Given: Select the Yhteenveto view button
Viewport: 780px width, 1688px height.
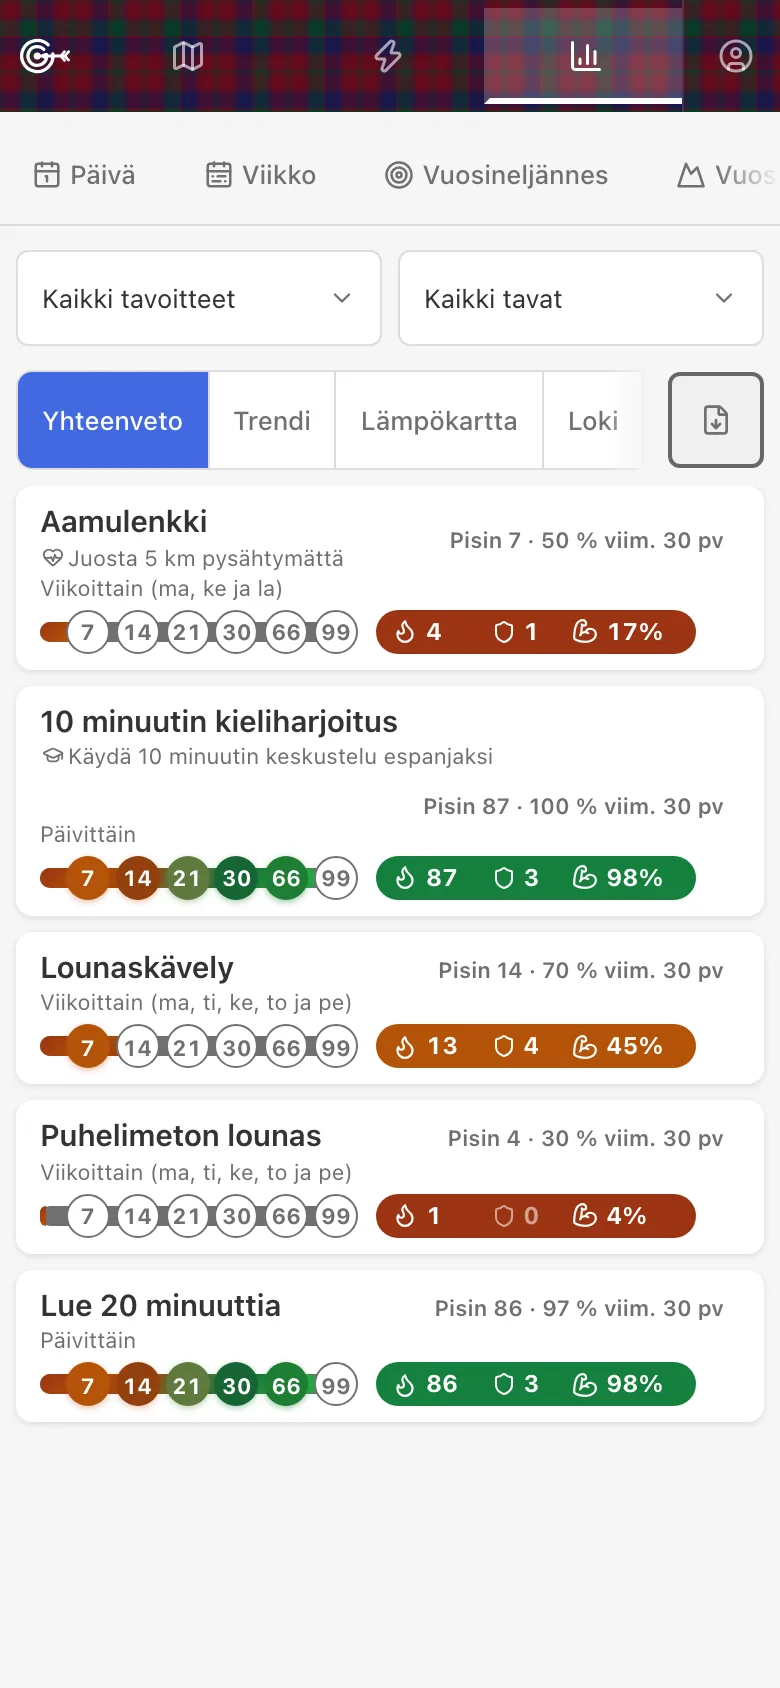Looking at the screenshot, I should 113,420.
